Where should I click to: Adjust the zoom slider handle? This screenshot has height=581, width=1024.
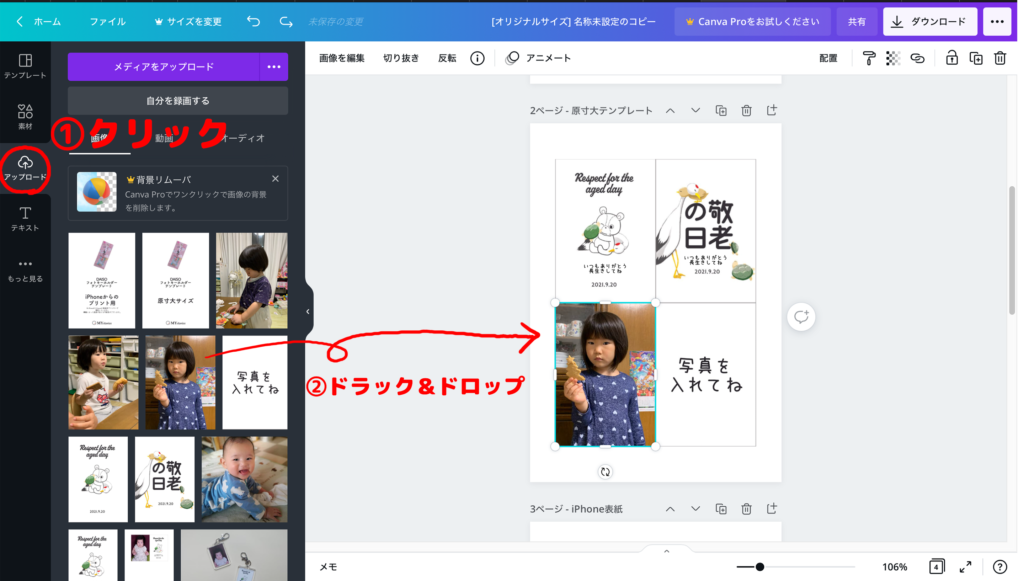(x=760, y=567)
